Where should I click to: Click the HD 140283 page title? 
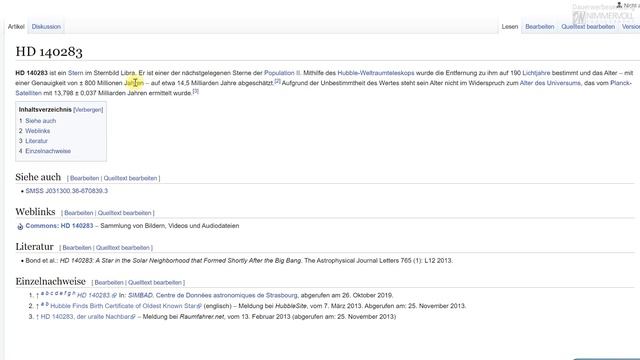coord(49,51)
